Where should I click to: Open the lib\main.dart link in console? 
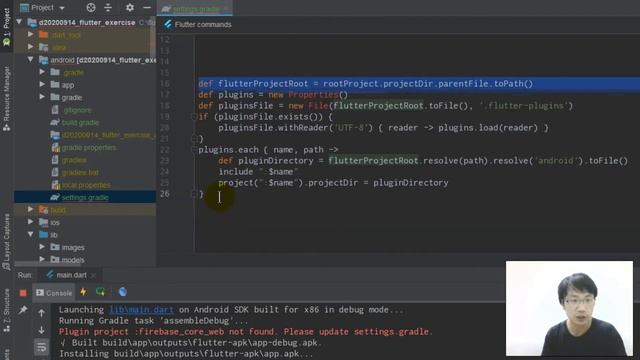click(141, 310)
